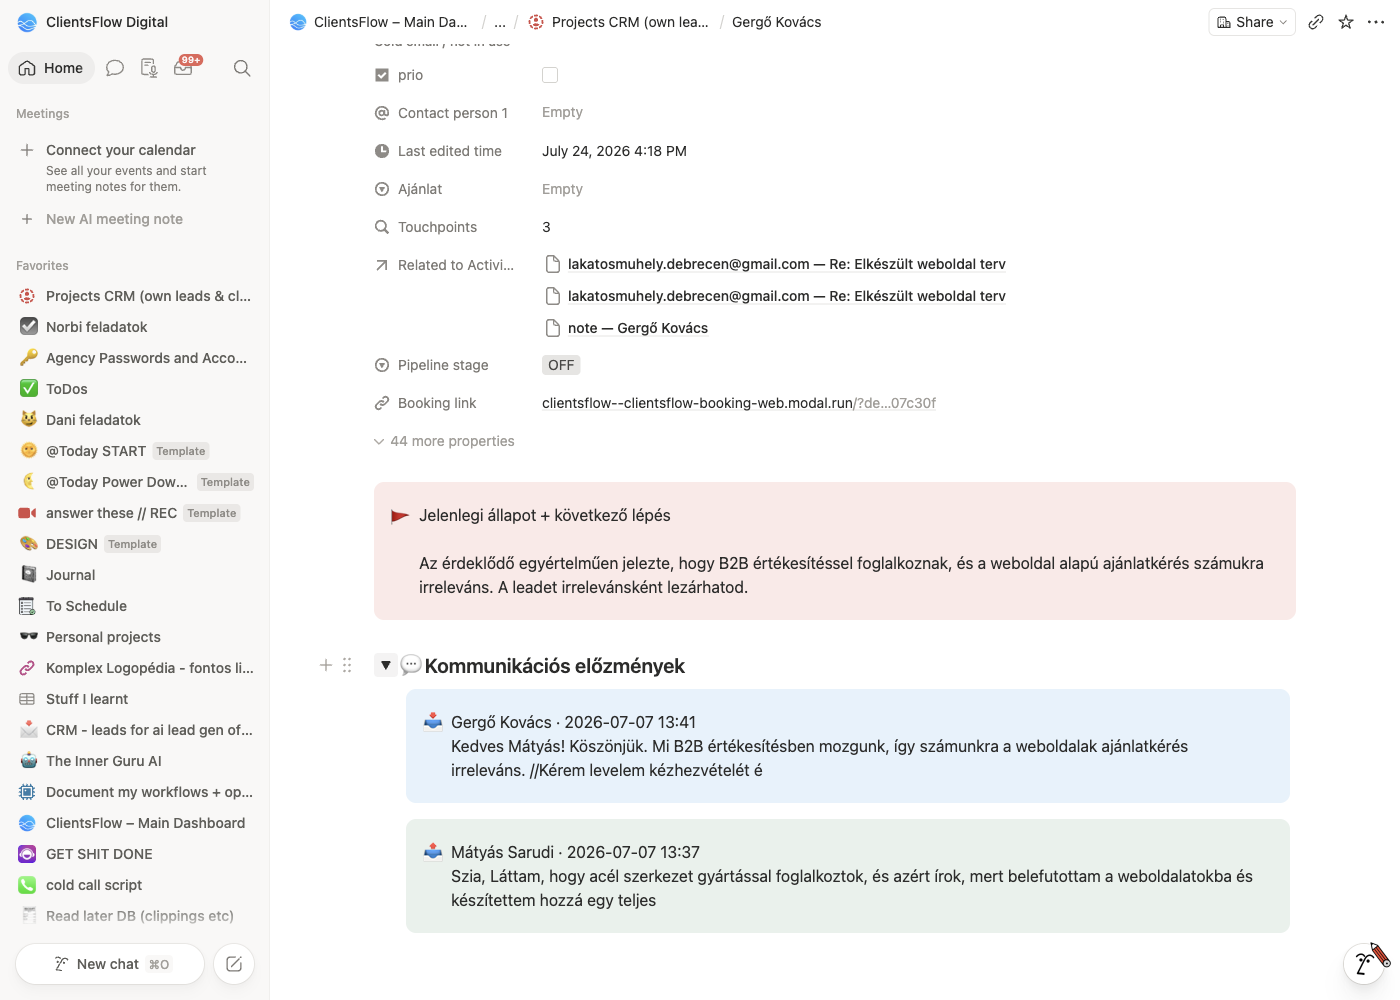Open the inbox icon with 99+ badge
1400x1000 pixels.
click(185, 67)
